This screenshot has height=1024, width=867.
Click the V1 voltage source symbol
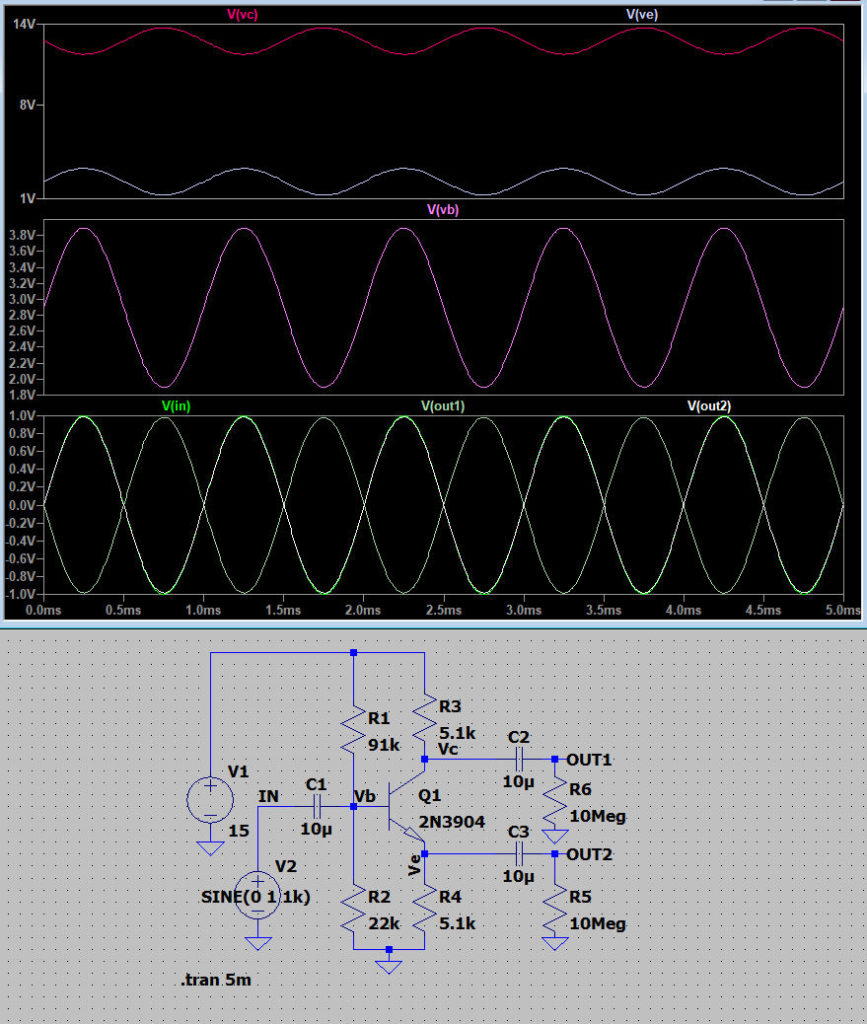[210, 799]
